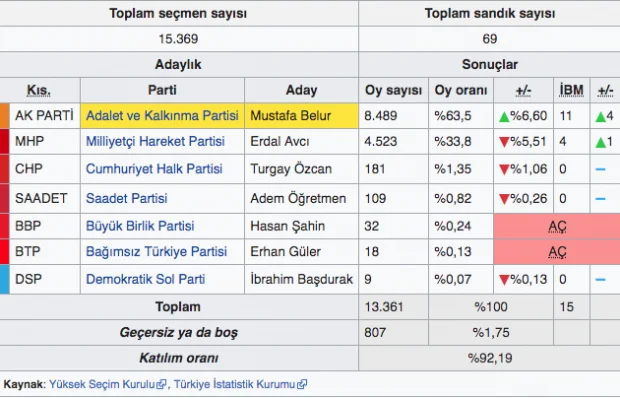Open the Adalet ve Kalkınma Partisi link
Viewport: 620px width, 398px height.
point(162,115)
